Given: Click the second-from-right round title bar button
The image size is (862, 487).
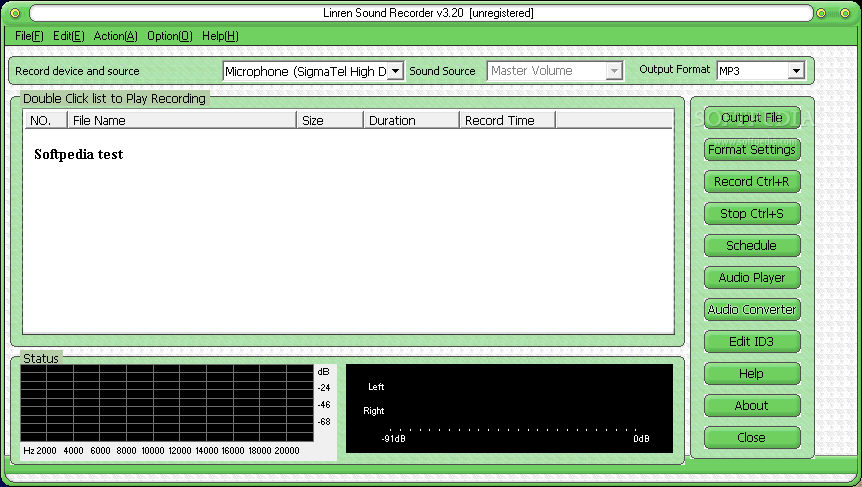Looking at the screenshot, I should pos(821,13).
